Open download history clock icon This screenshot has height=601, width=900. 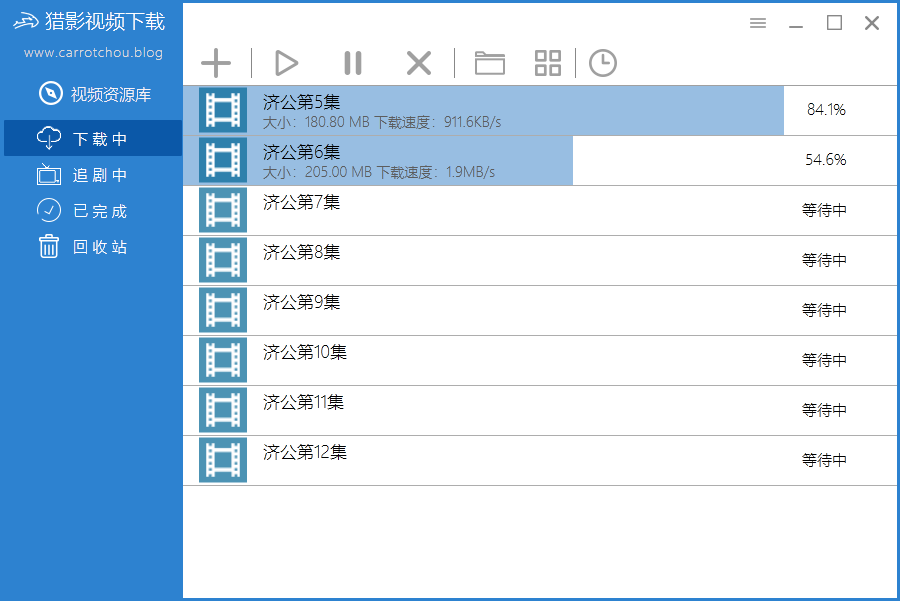coord(603,62)
